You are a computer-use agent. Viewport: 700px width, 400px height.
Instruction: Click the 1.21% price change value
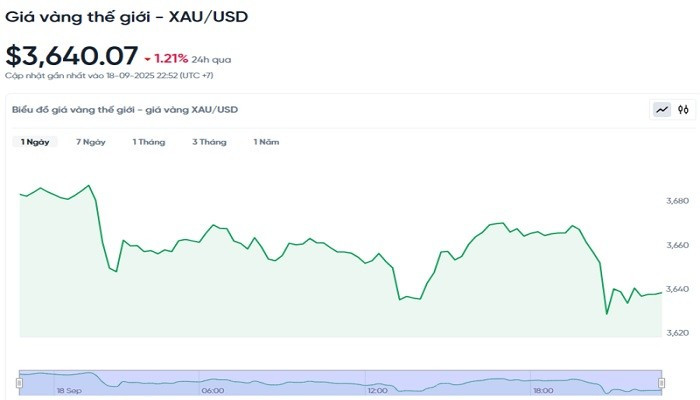point(172,59)
